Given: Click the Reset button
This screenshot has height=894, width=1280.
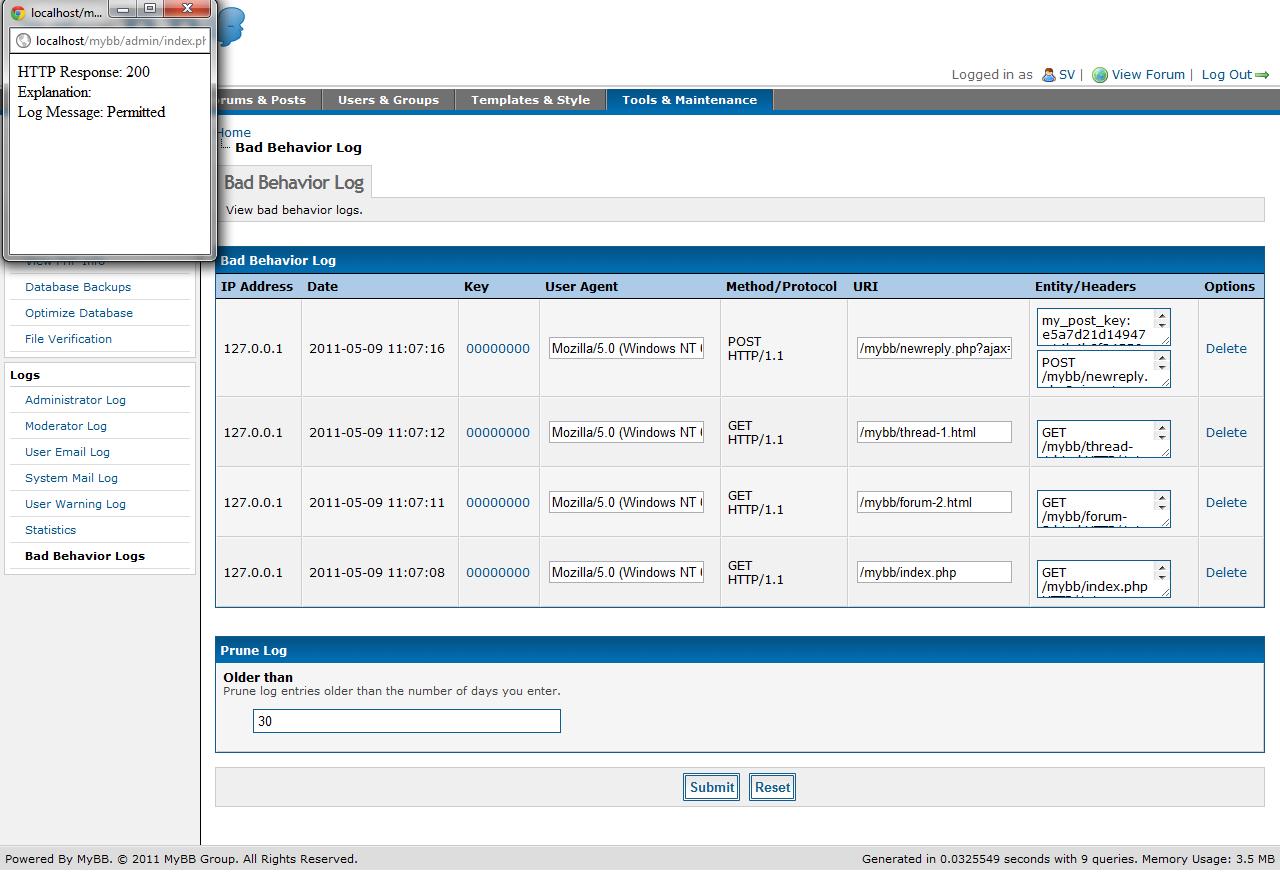Looking at the screenshot, I should click(772, 787).
